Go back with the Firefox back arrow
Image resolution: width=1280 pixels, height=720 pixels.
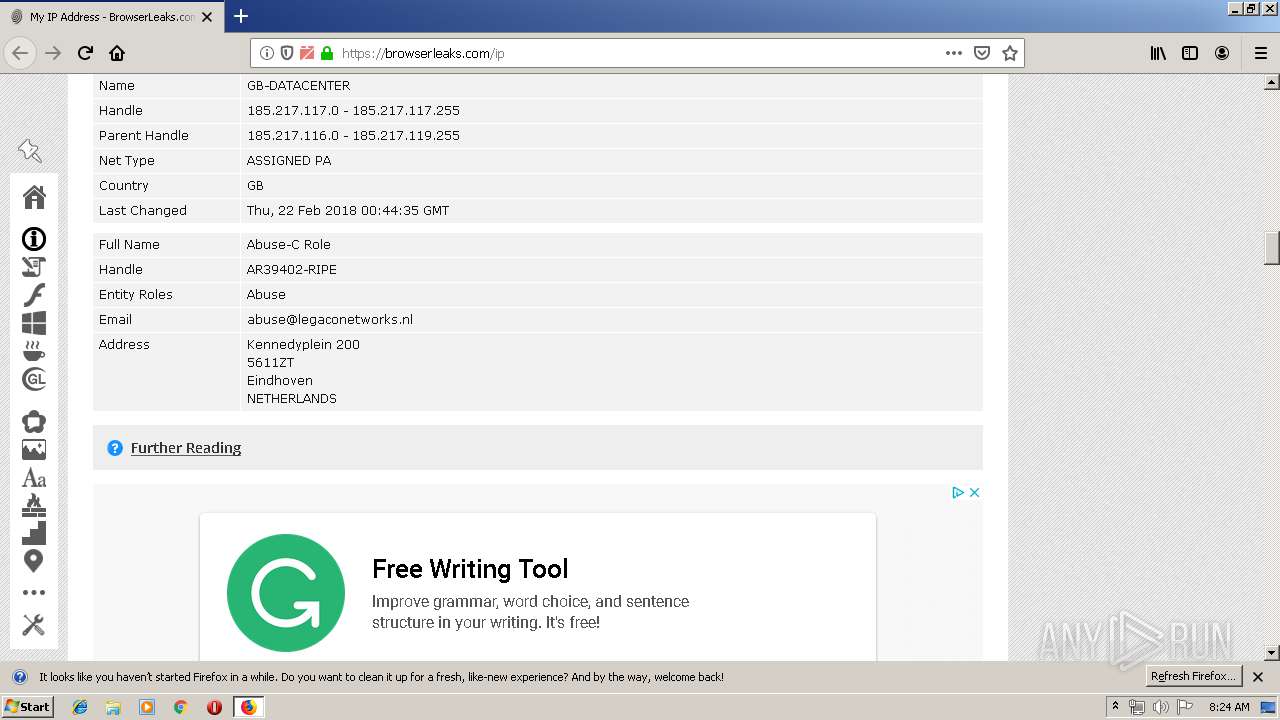(20, 53)
